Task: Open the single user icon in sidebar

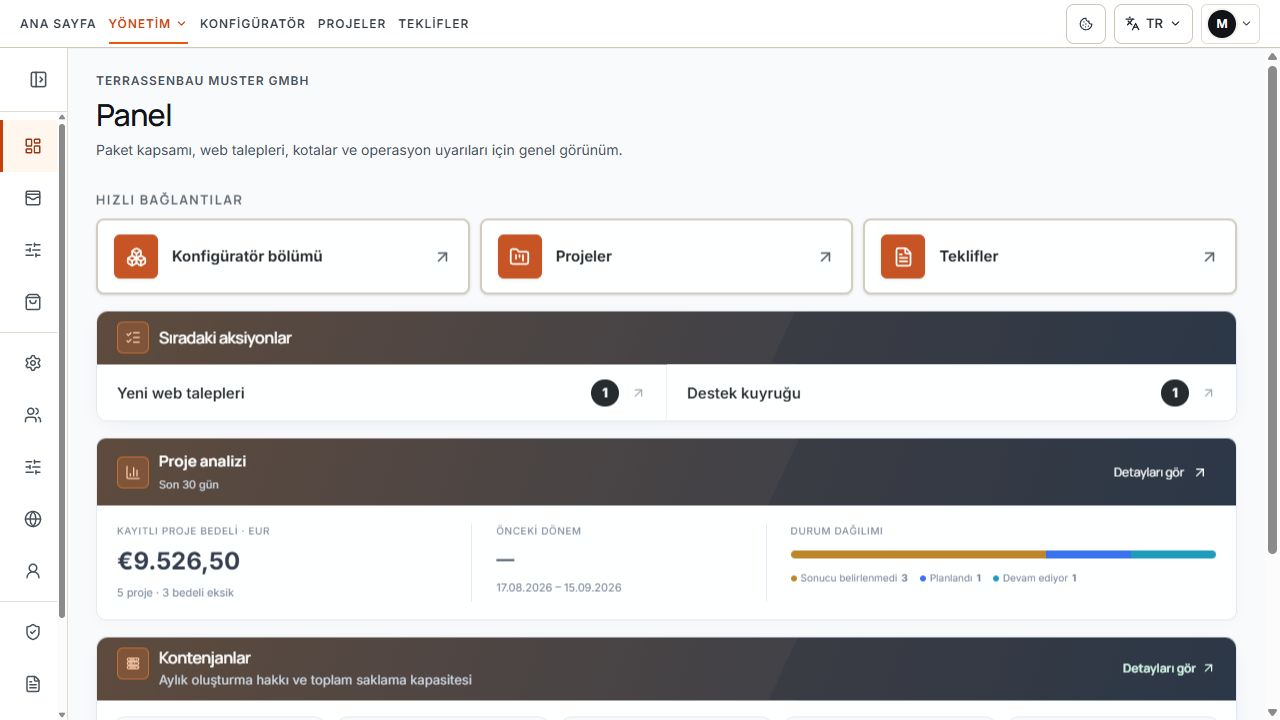Action: [33, 571]
